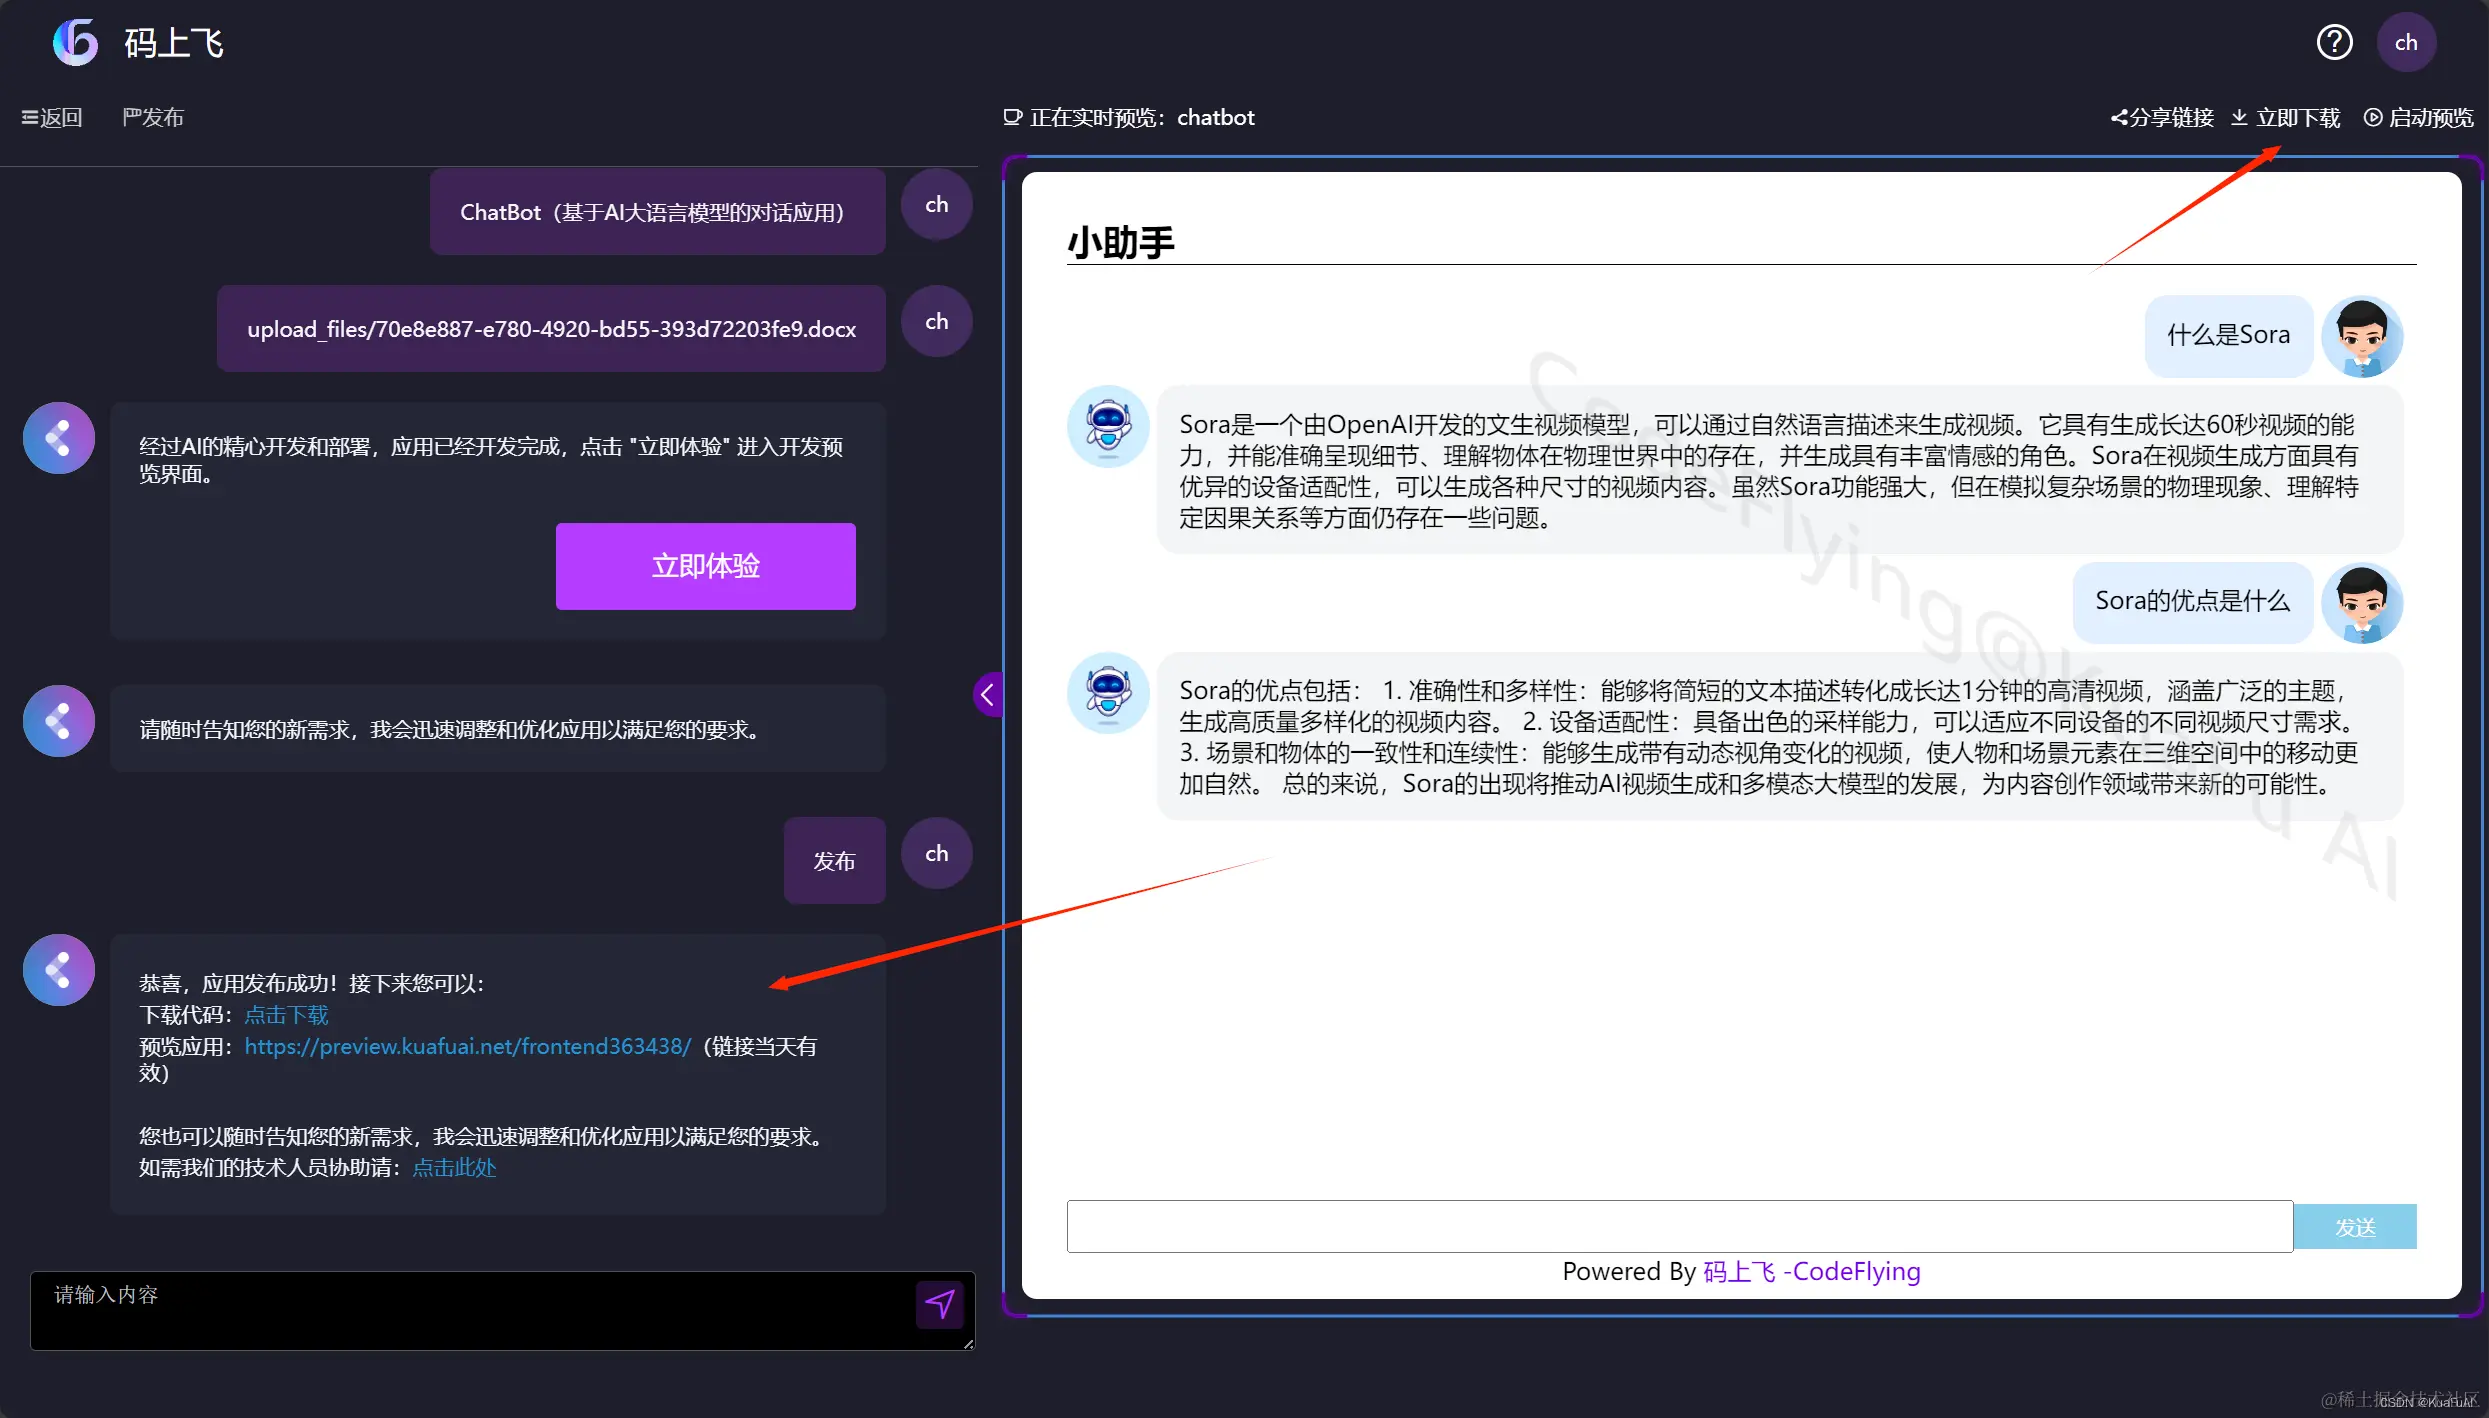Select the upload_files docx message bubble
Viewport: 2489px width, 1418px height.
(551, 329)
